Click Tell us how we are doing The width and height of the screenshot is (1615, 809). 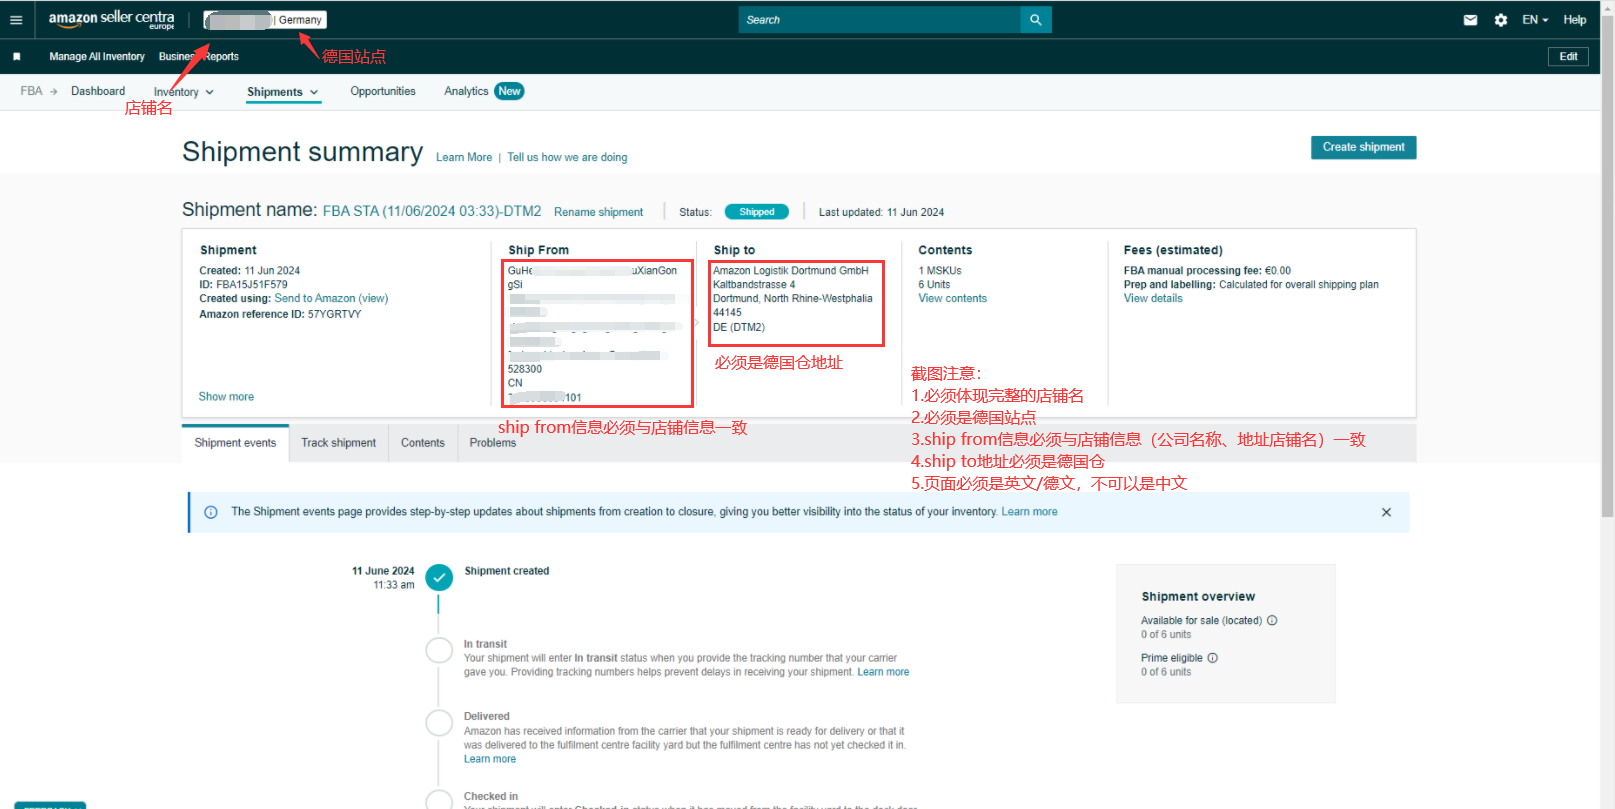point(567,158)
